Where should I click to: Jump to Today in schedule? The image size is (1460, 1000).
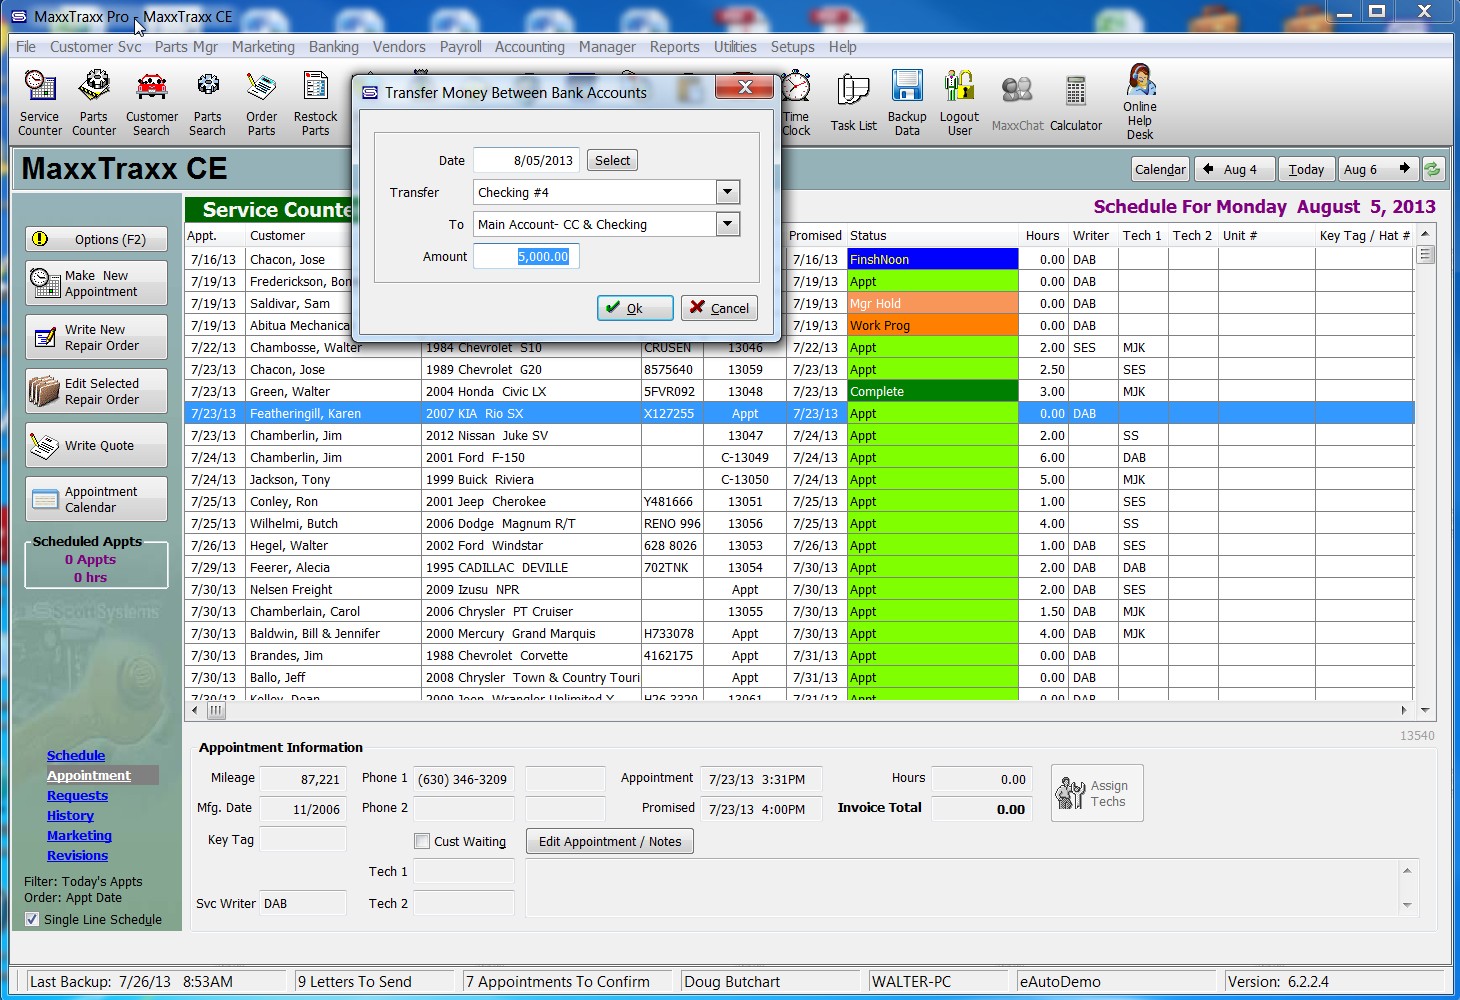pos(1306,169)
